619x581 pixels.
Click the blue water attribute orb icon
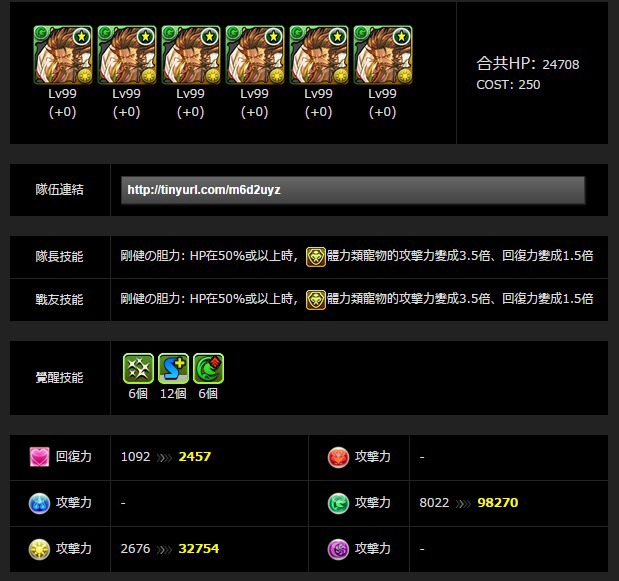(x=39, y=503)
